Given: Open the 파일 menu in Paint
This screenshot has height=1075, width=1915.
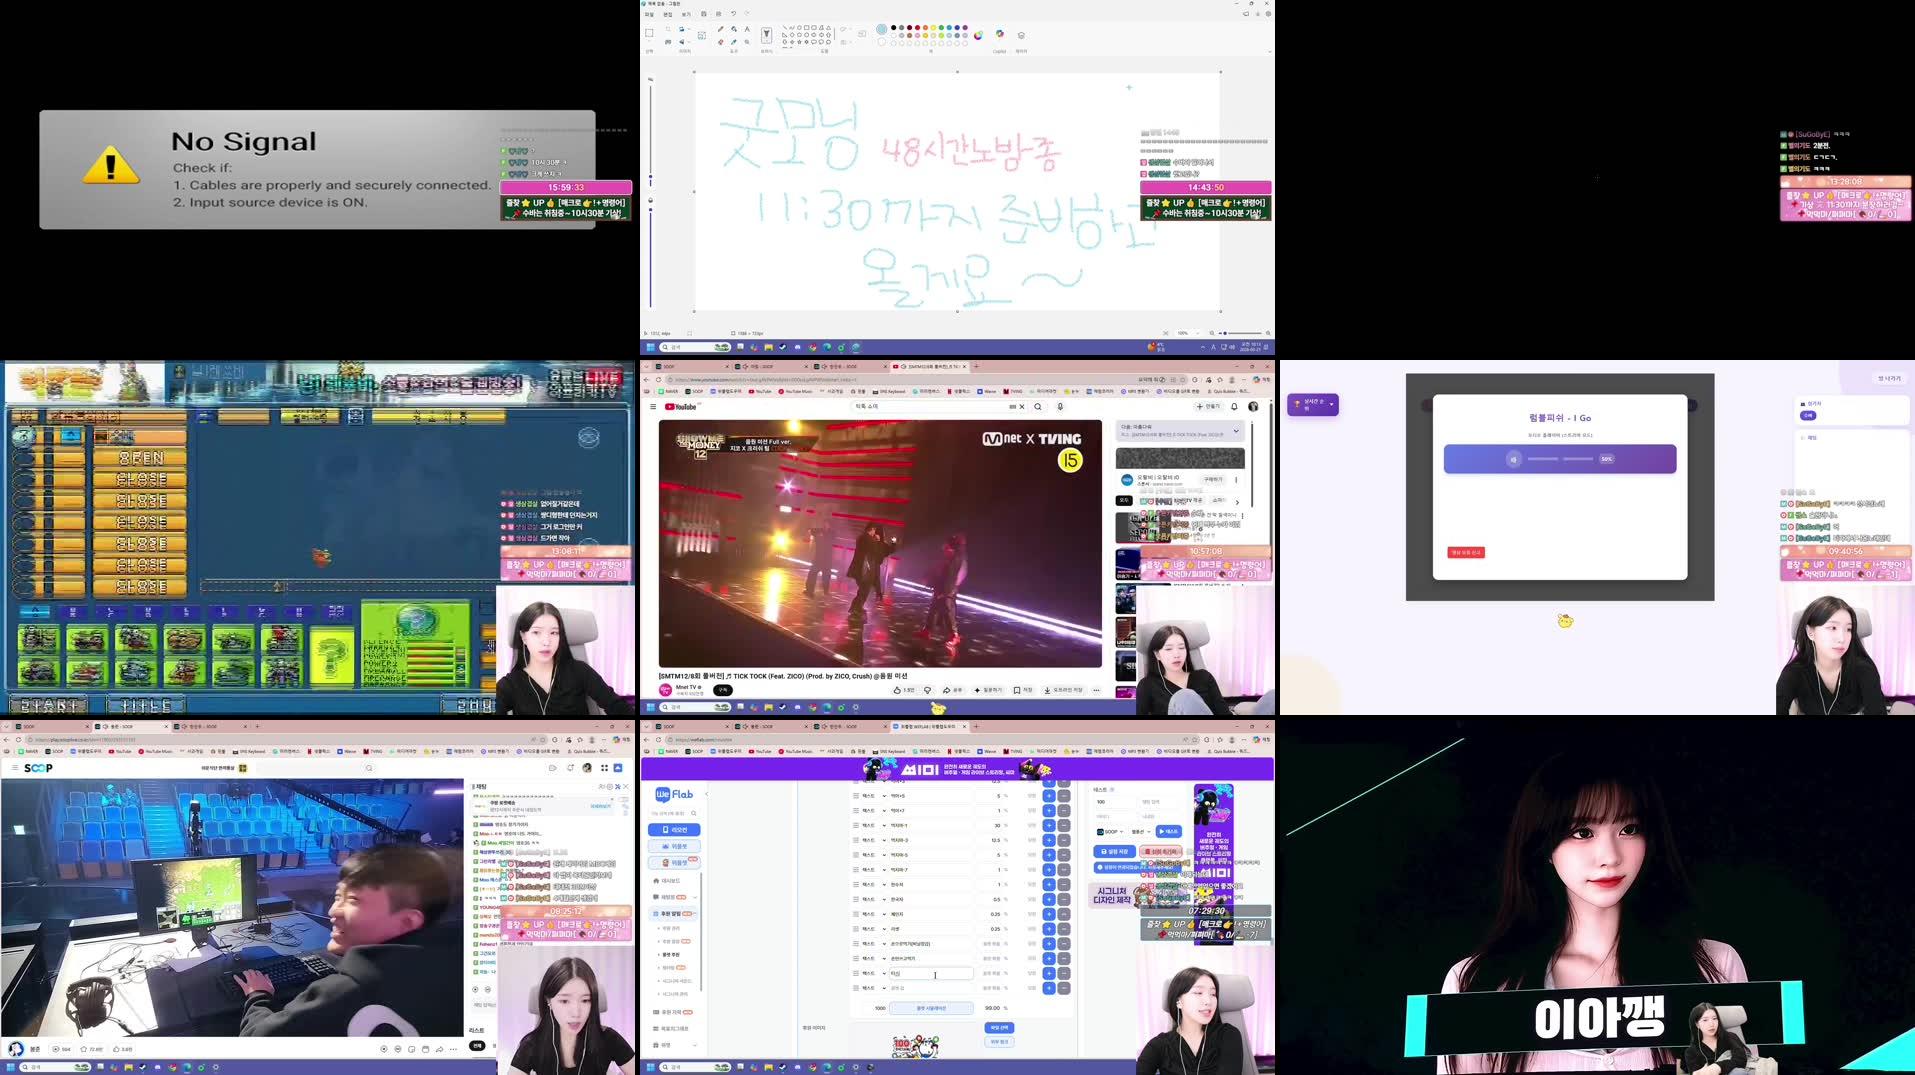Looking at the screenshot, I should pos(650,14).
